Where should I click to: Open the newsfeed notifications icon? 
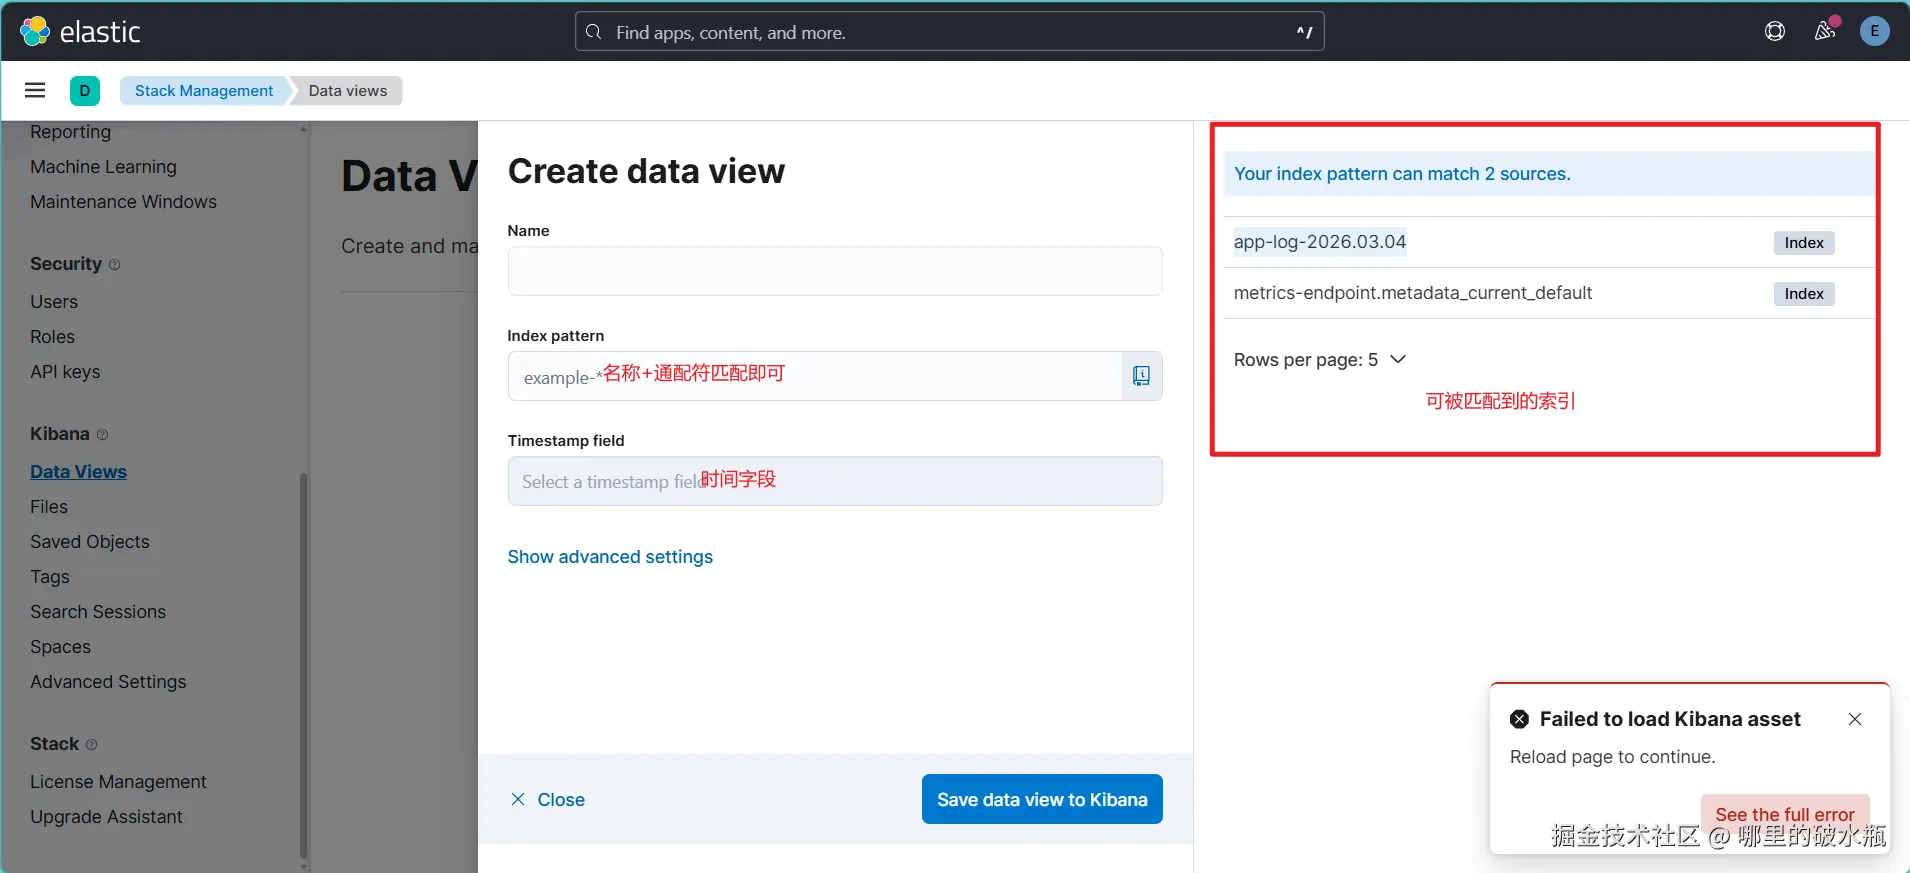(1825, 31)
